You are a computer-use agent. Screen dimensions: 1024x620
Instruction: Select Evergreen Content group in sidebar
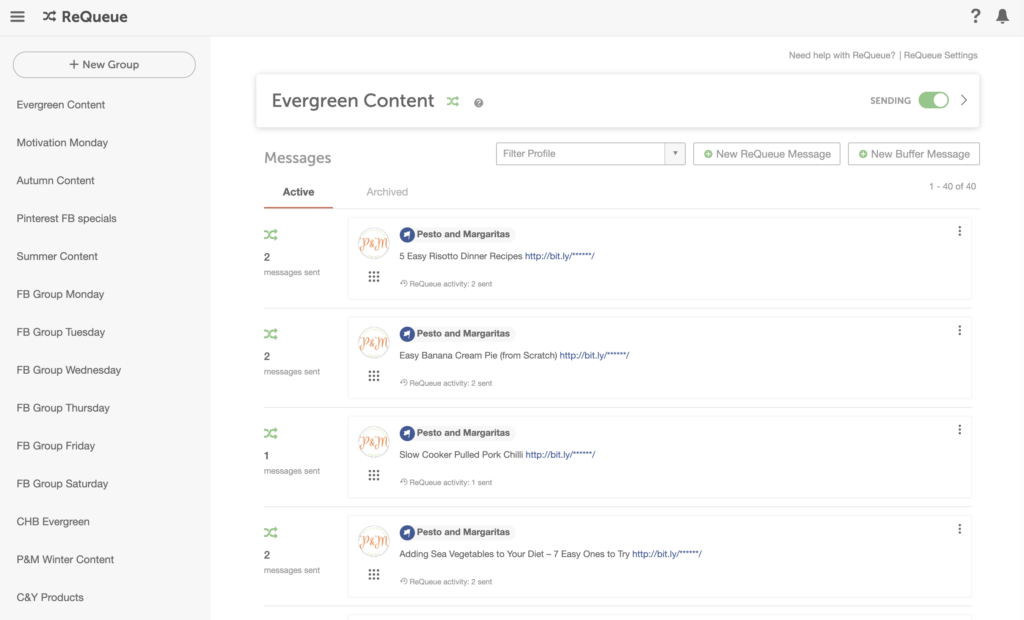(61, 105)
